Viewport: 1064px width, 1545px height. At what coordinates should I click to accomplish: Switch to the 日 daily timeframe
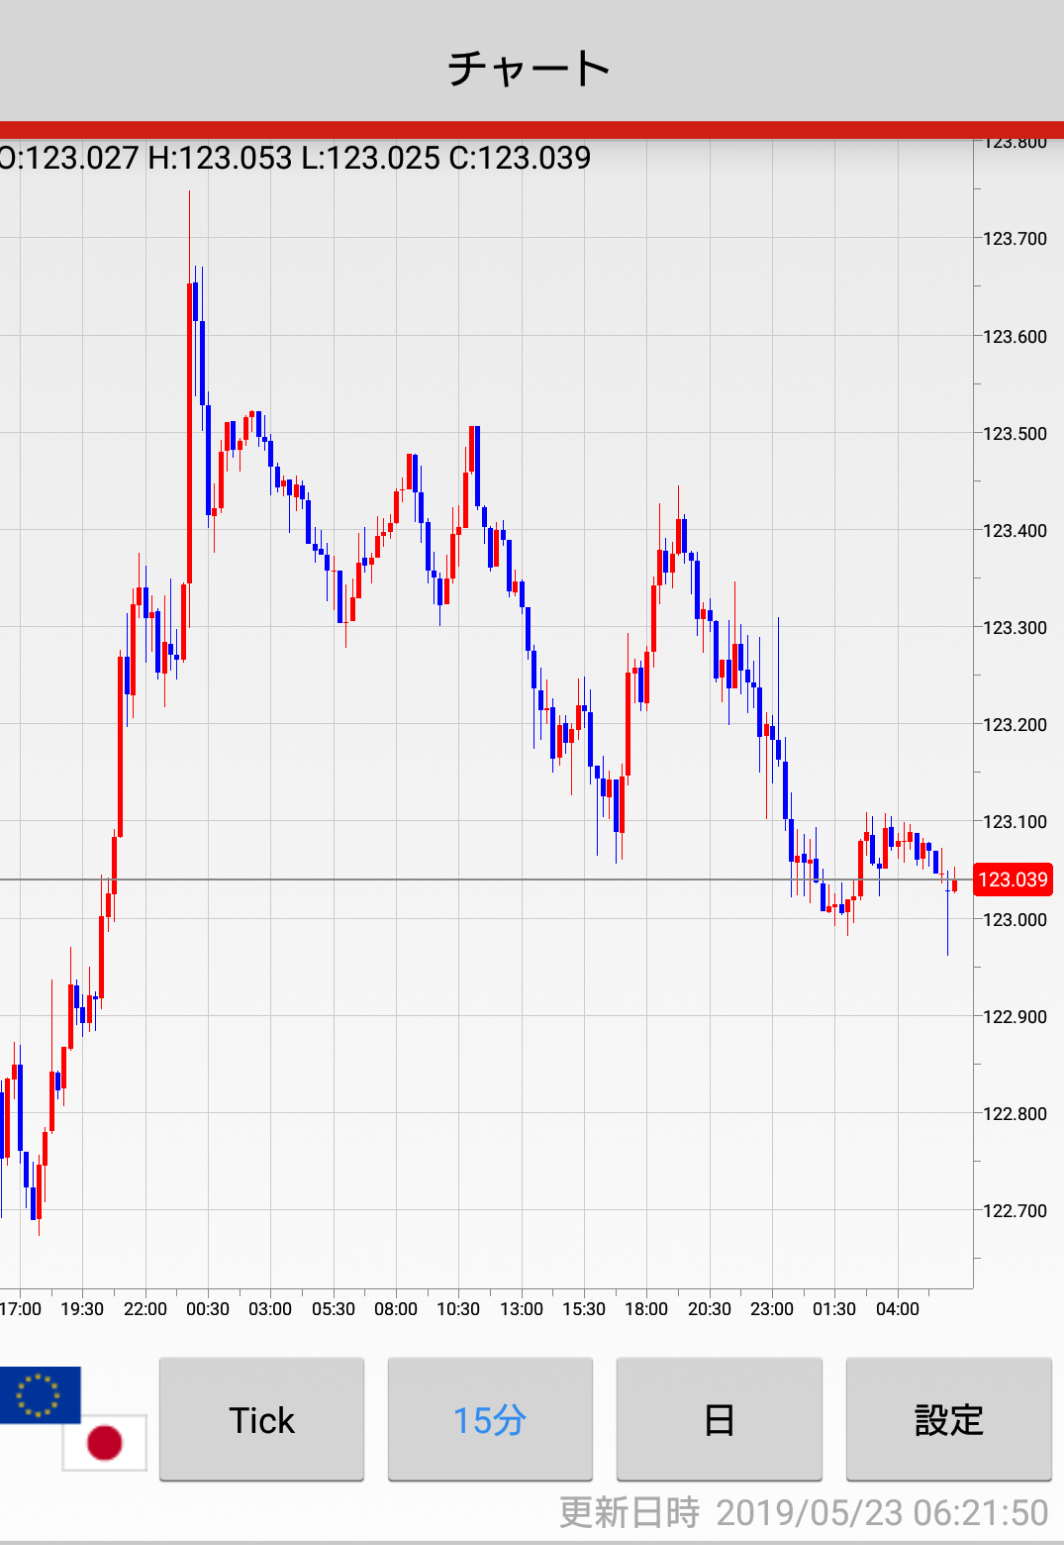pos(719,1419)
